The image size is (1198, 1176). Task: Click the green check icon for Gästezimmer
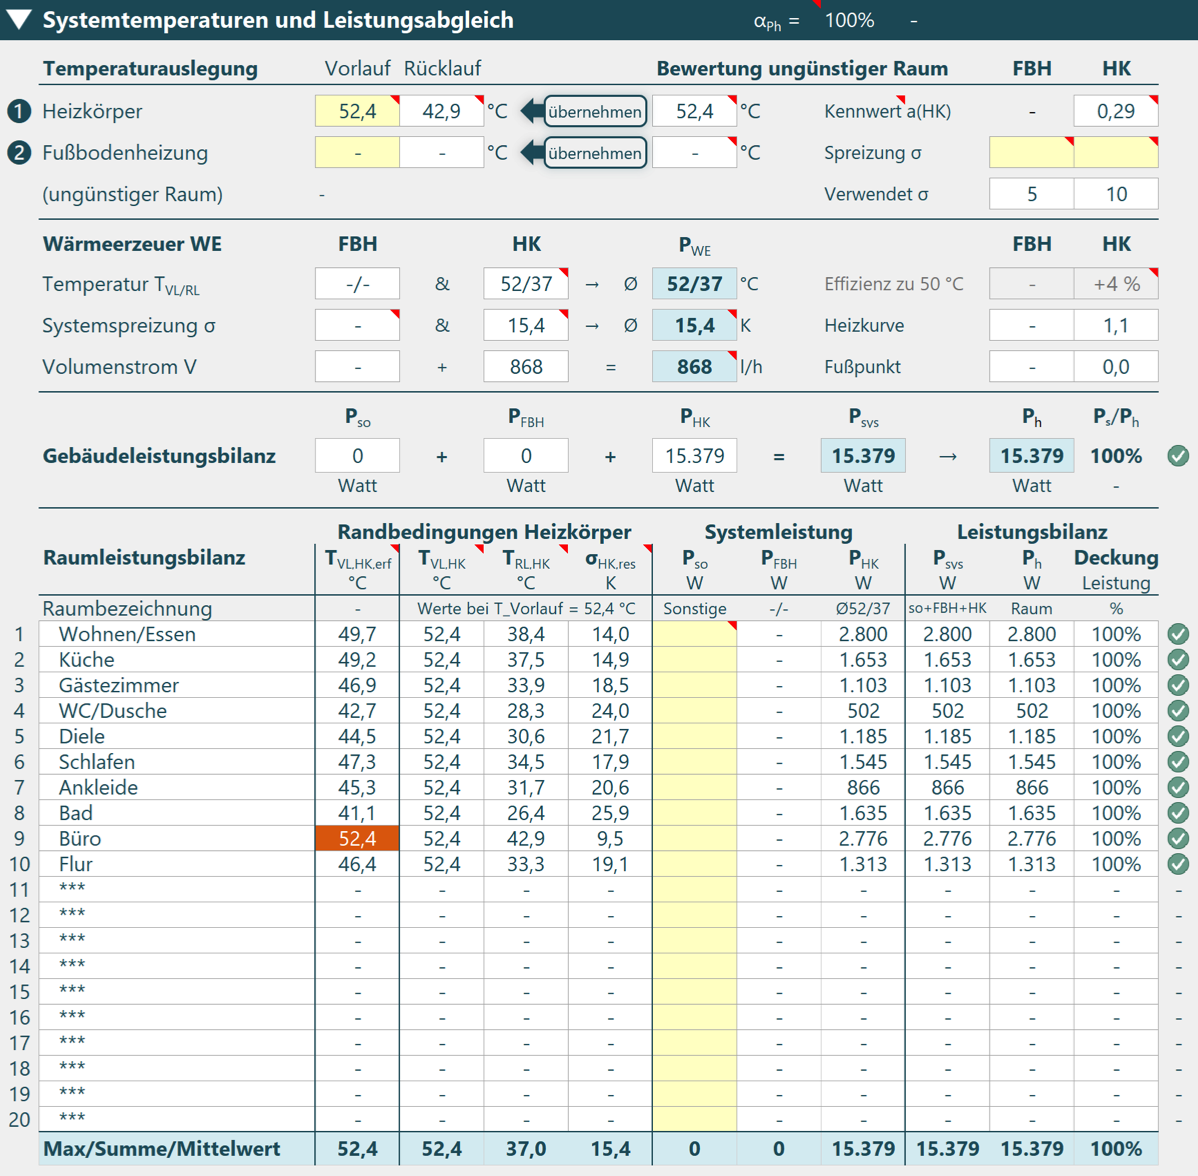click(1178, 685)
